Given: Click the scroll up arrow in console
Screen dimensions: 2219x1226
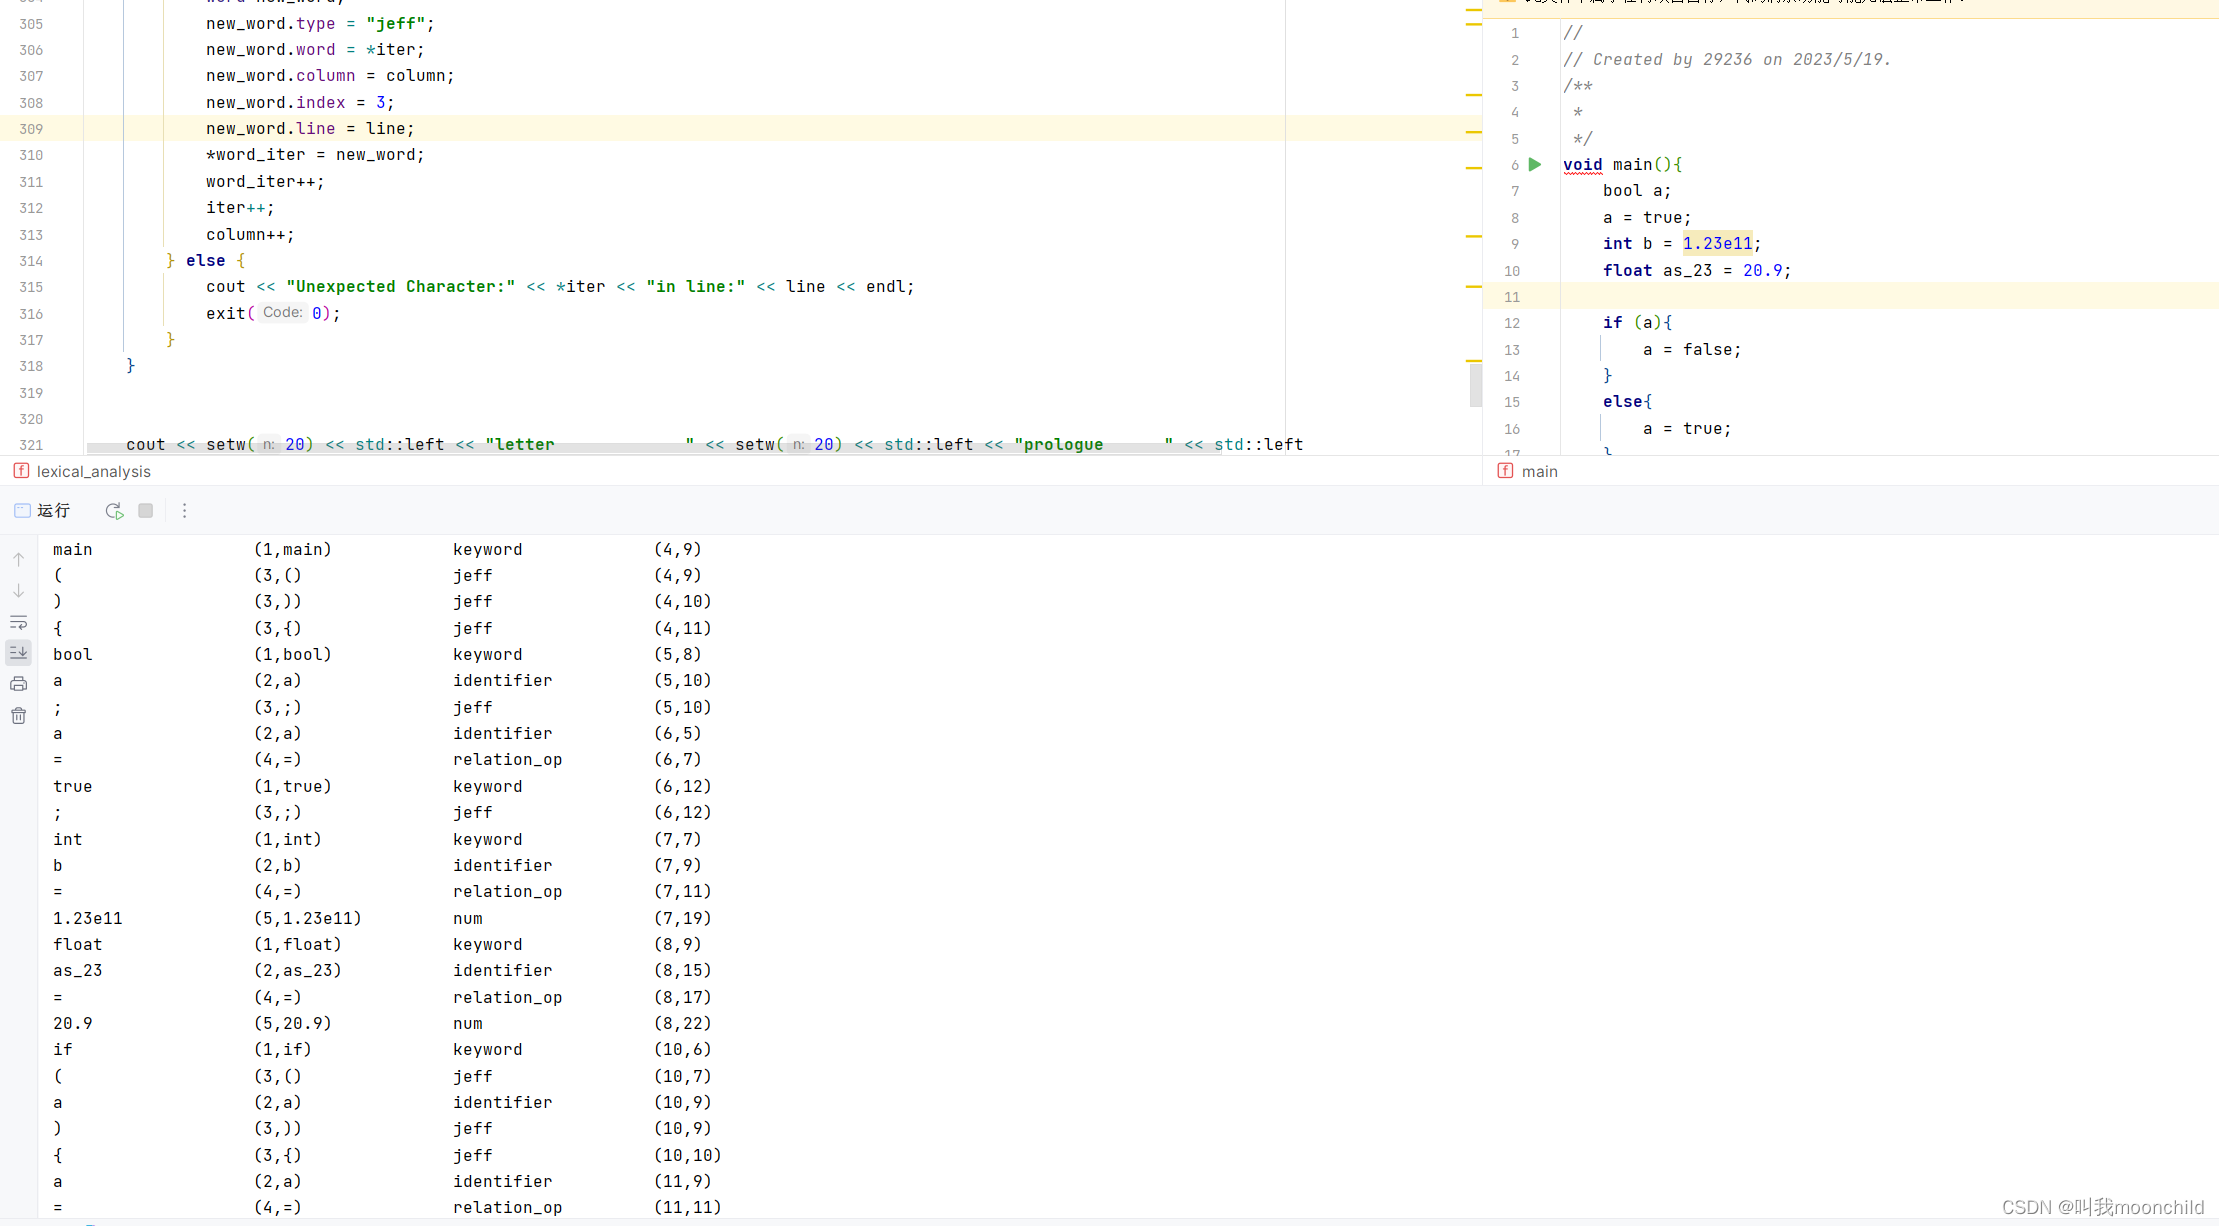Looking at the screenshot, I should [x=19, y=560].
